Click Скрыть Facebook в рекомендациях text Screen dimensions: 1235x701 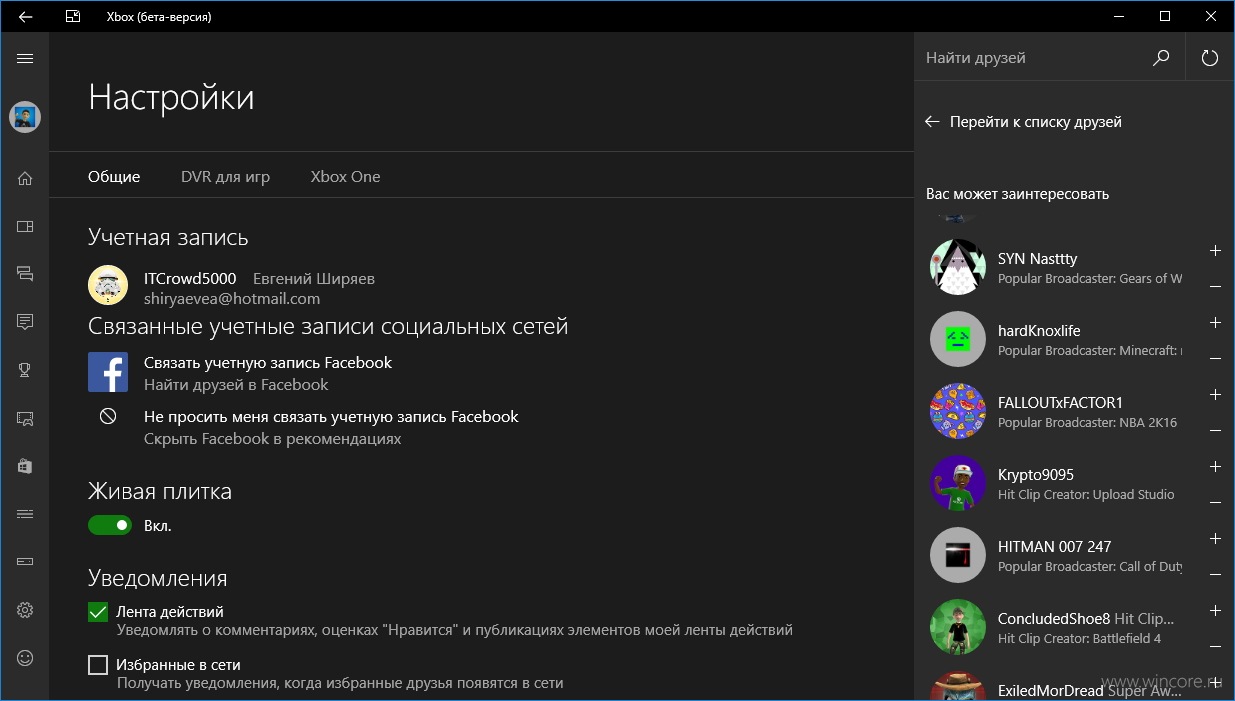click(272, 438)
